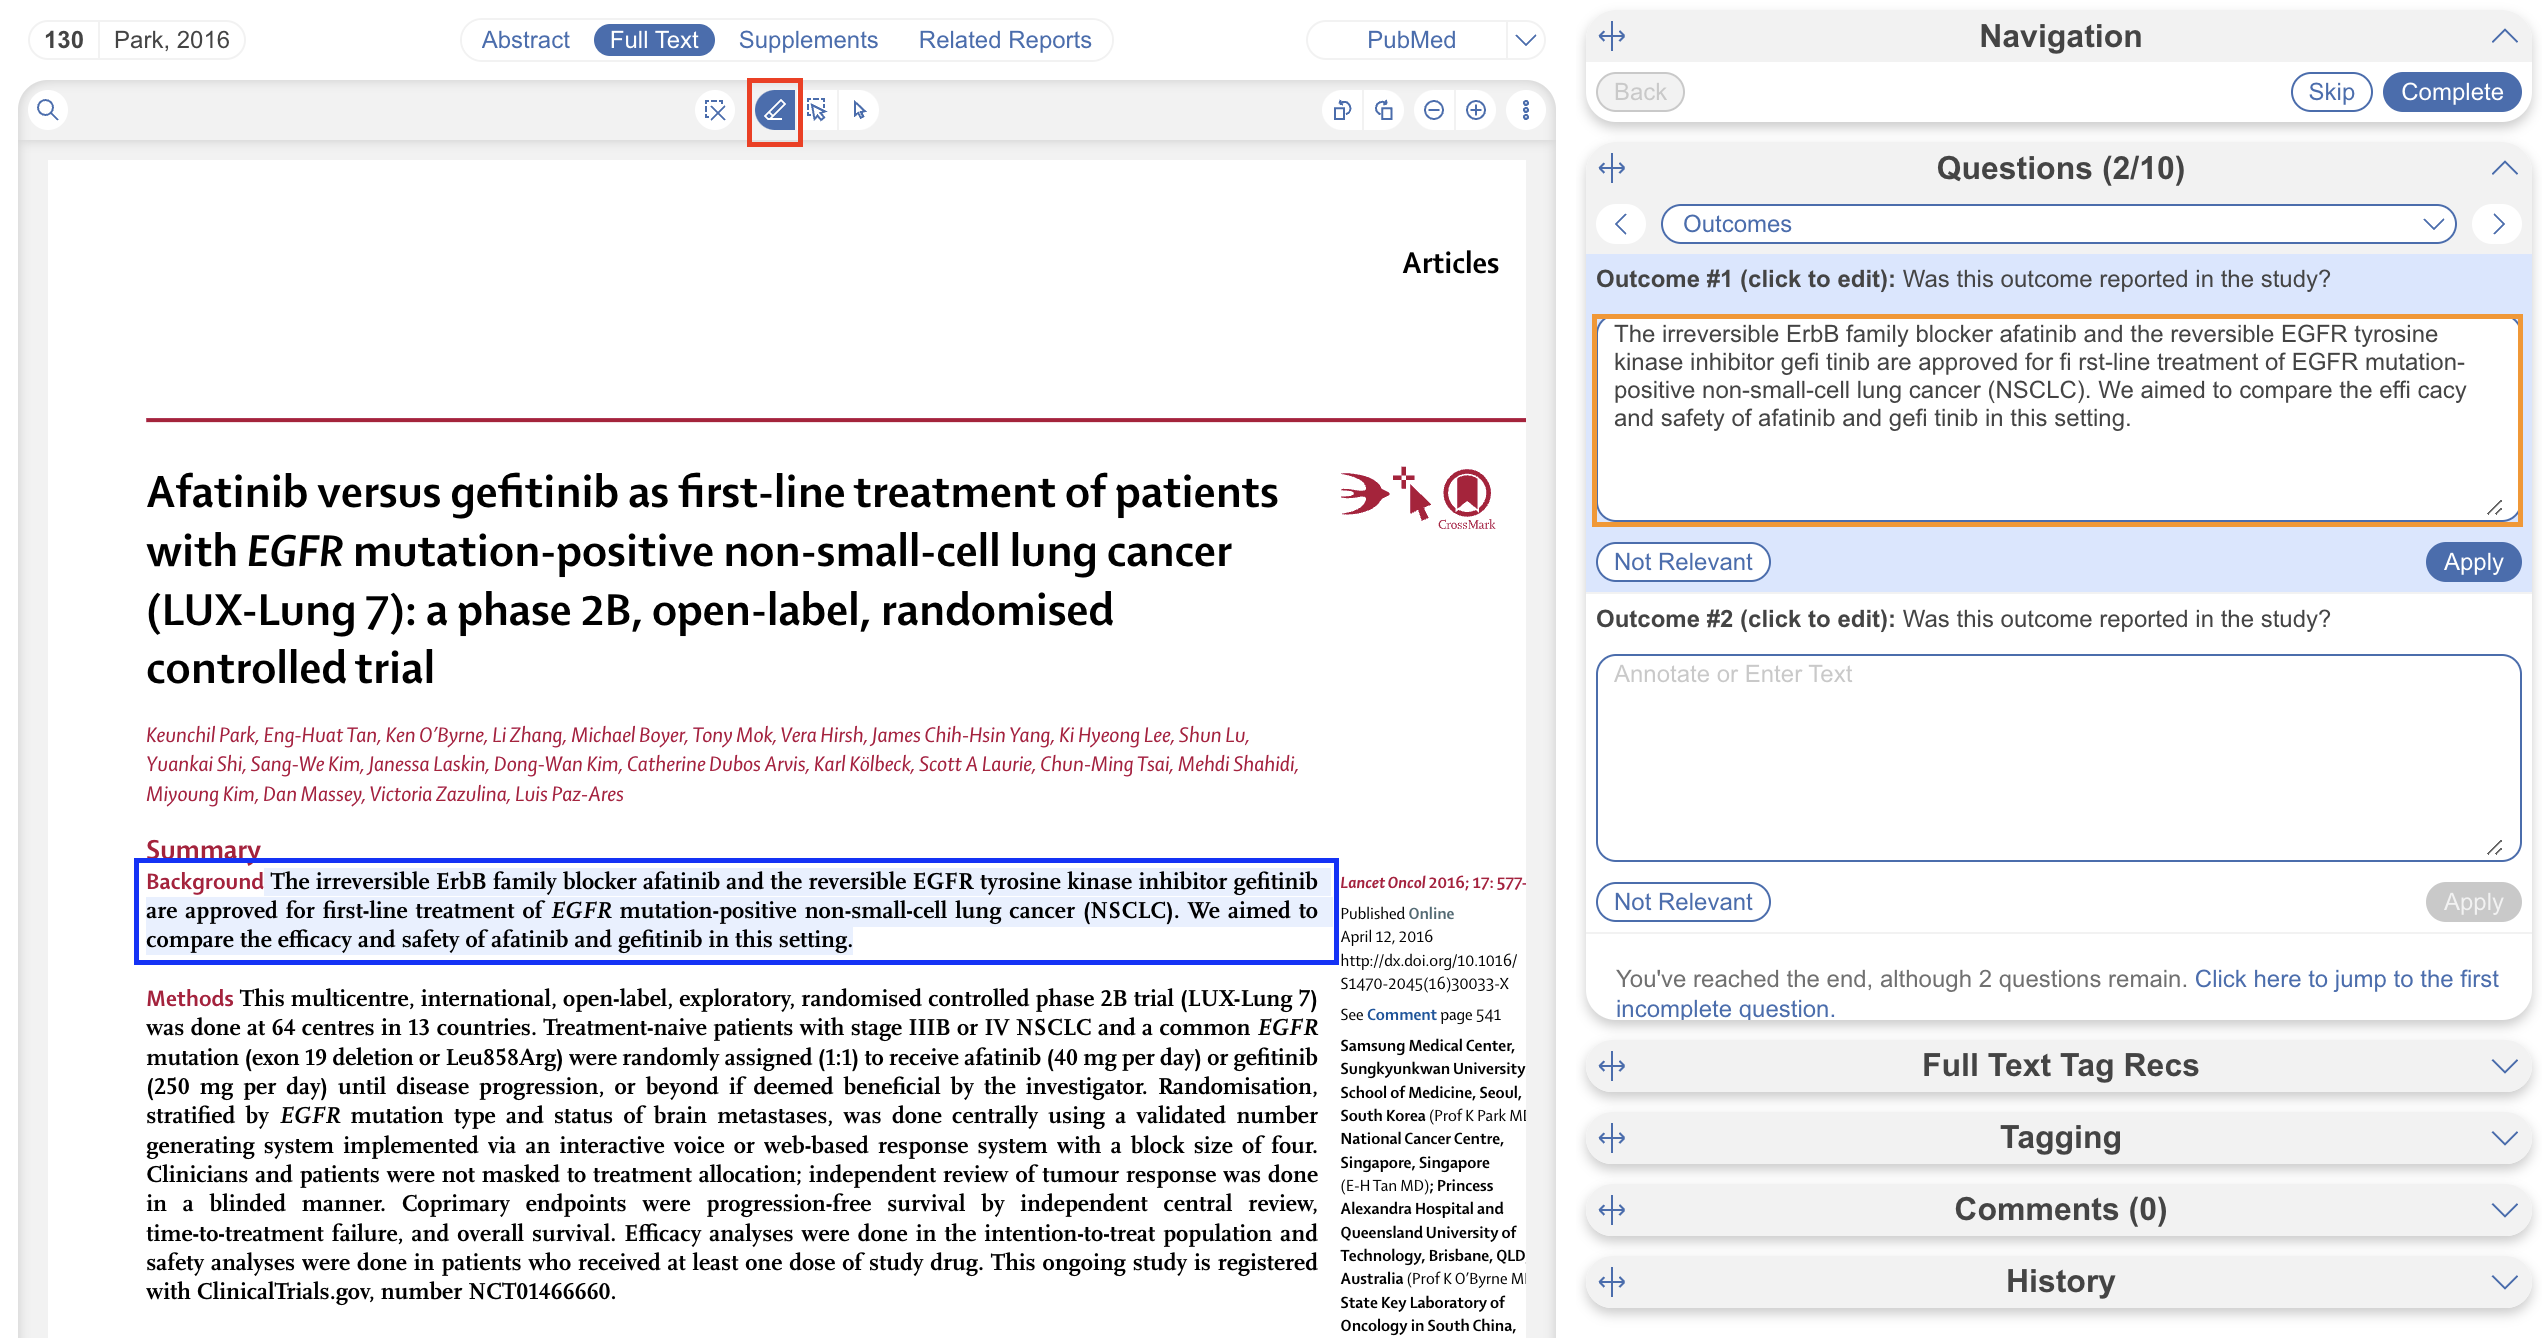Click the clear selection icon
Viewport: 2548px width, 1338px height.
715,110
